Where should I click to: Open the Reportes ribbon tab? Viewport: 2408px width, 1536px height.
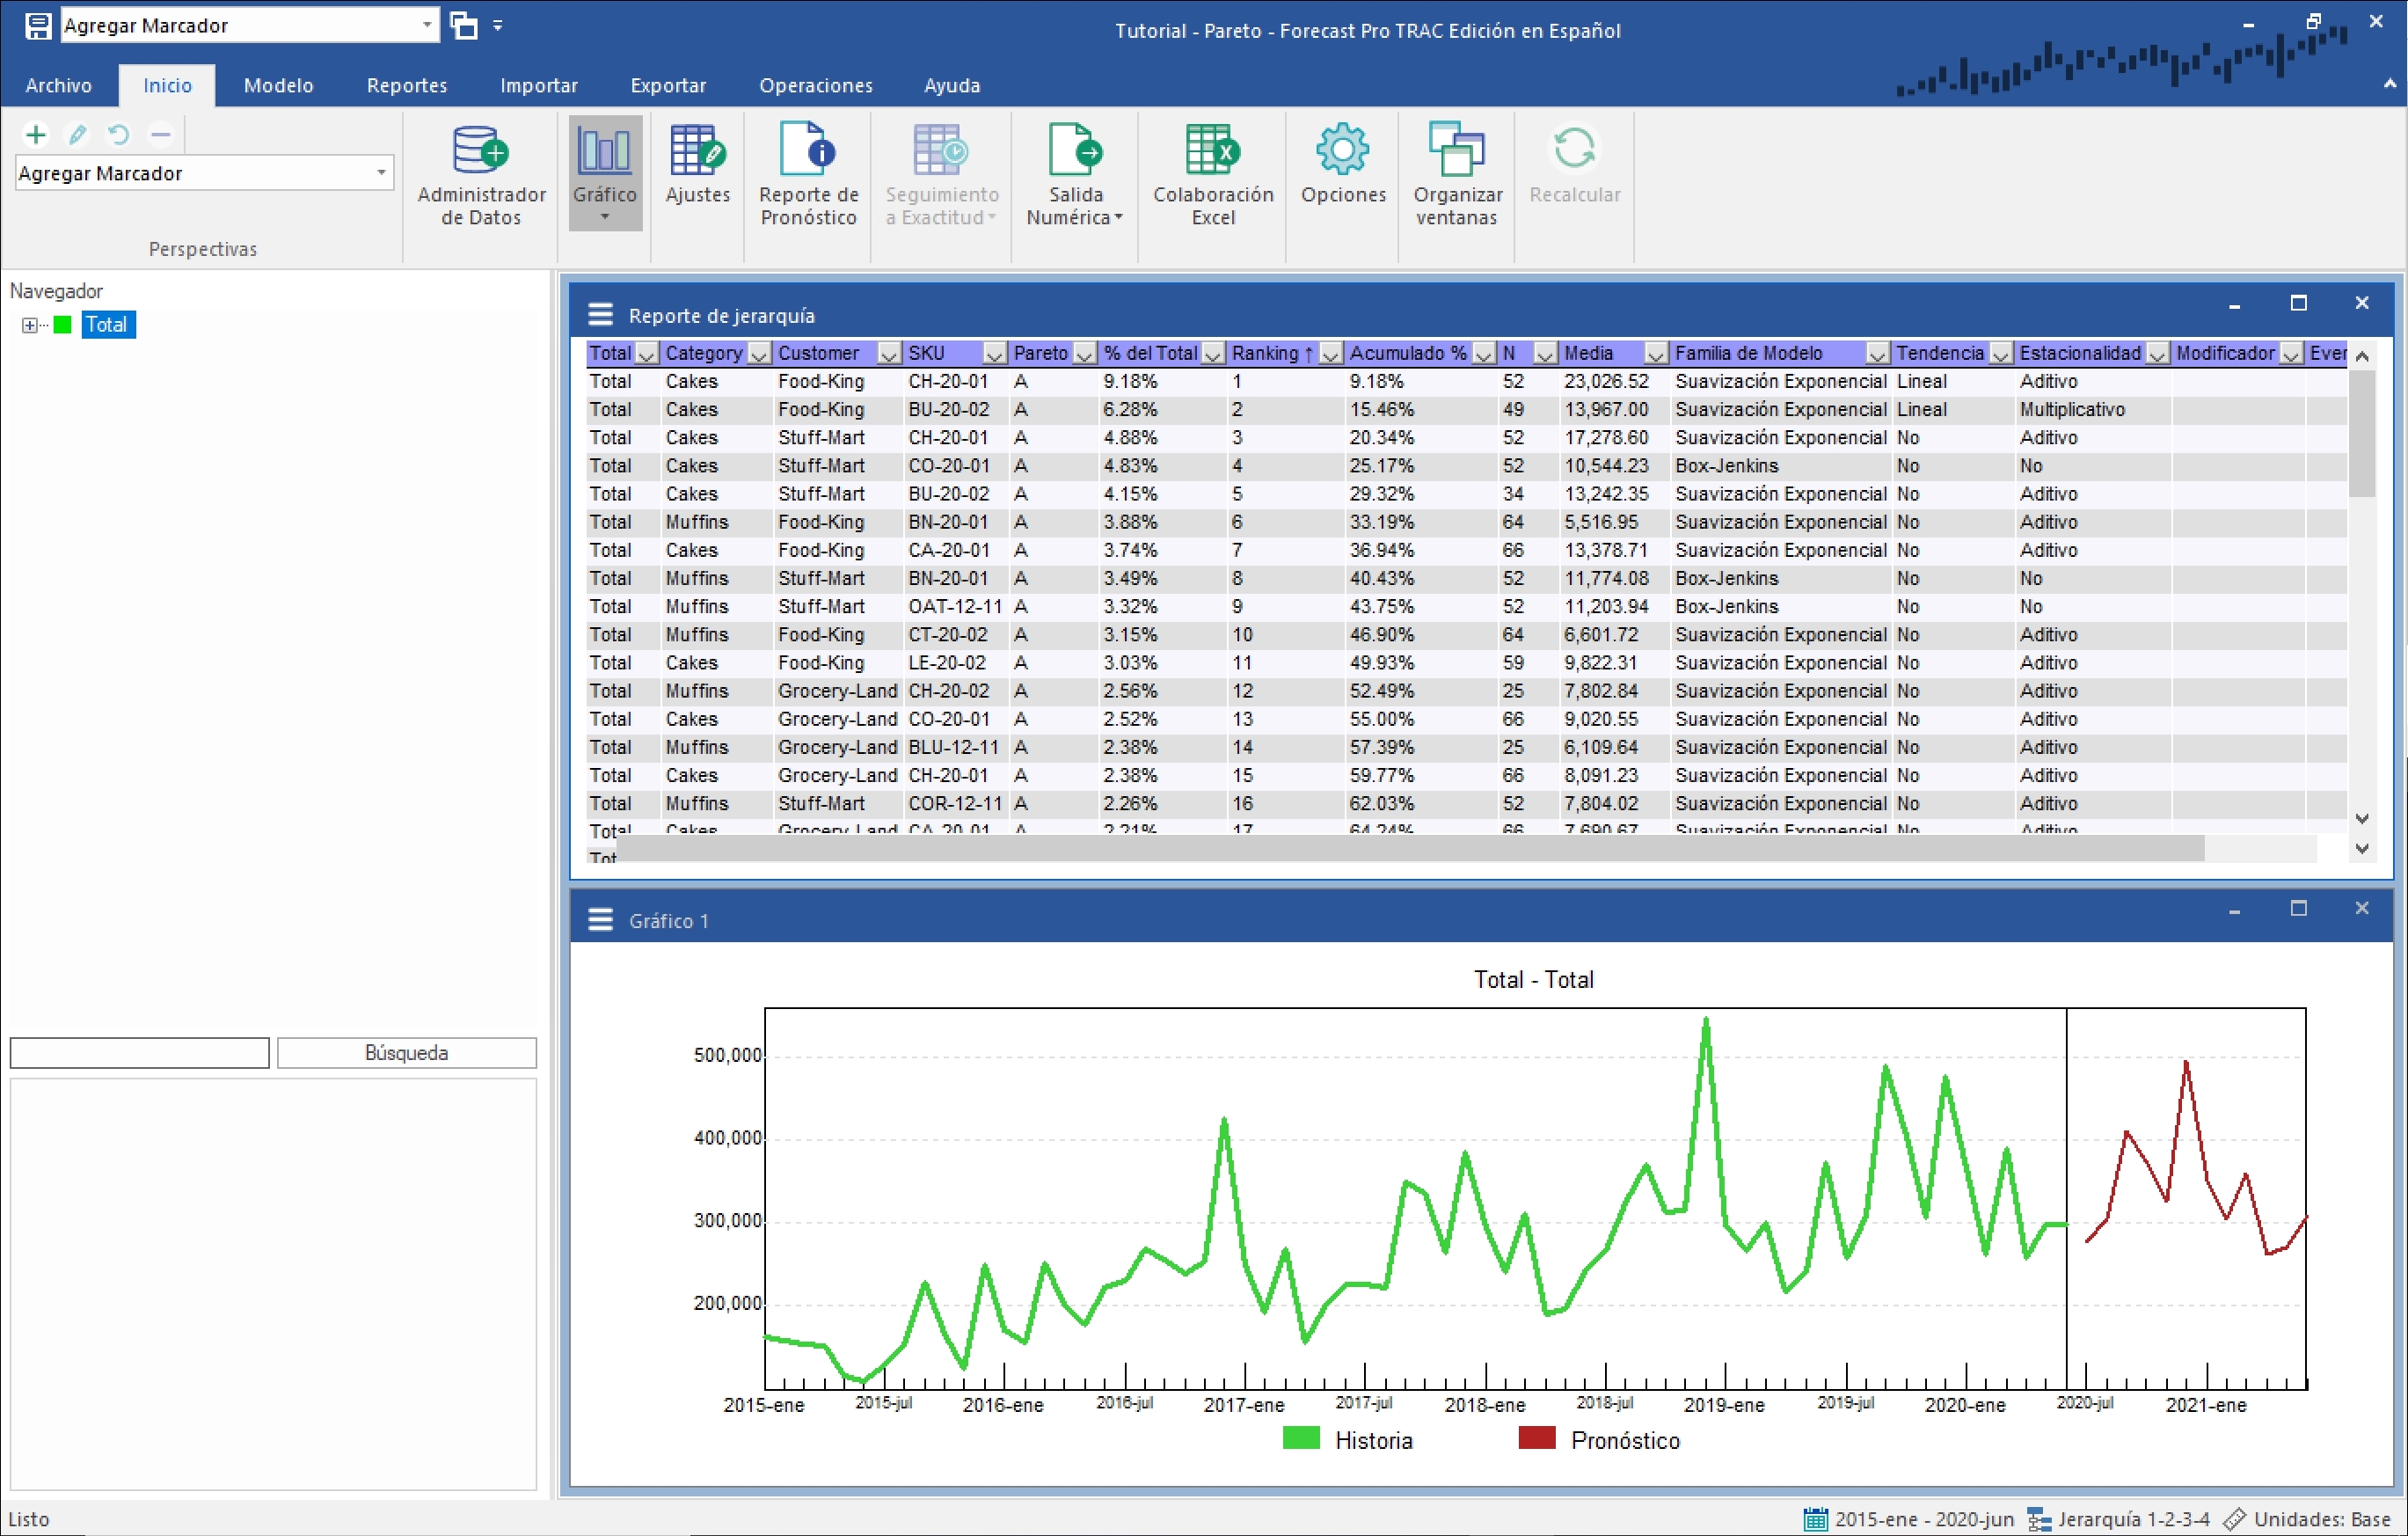pos(406,86)
